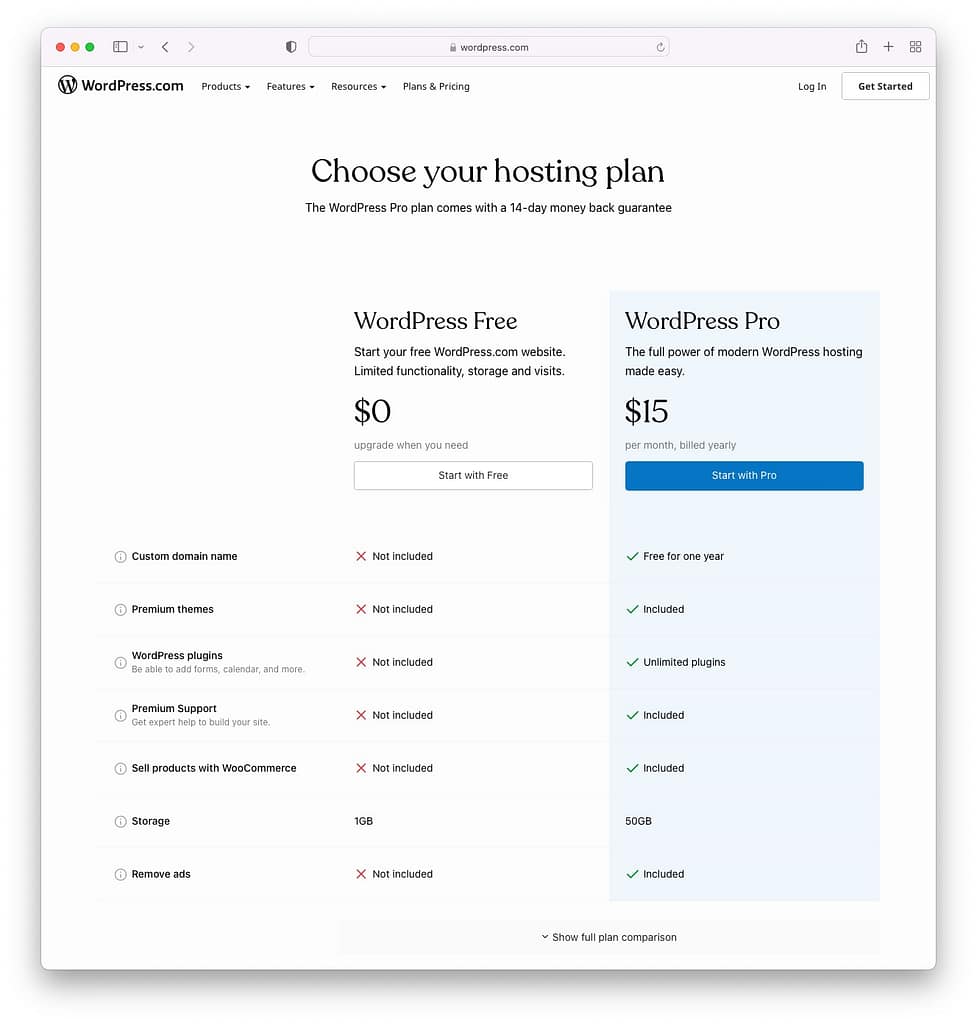Expand the Resources menu
The width and height of the screenshot is (977, 1024).
[x=358, y=86]
